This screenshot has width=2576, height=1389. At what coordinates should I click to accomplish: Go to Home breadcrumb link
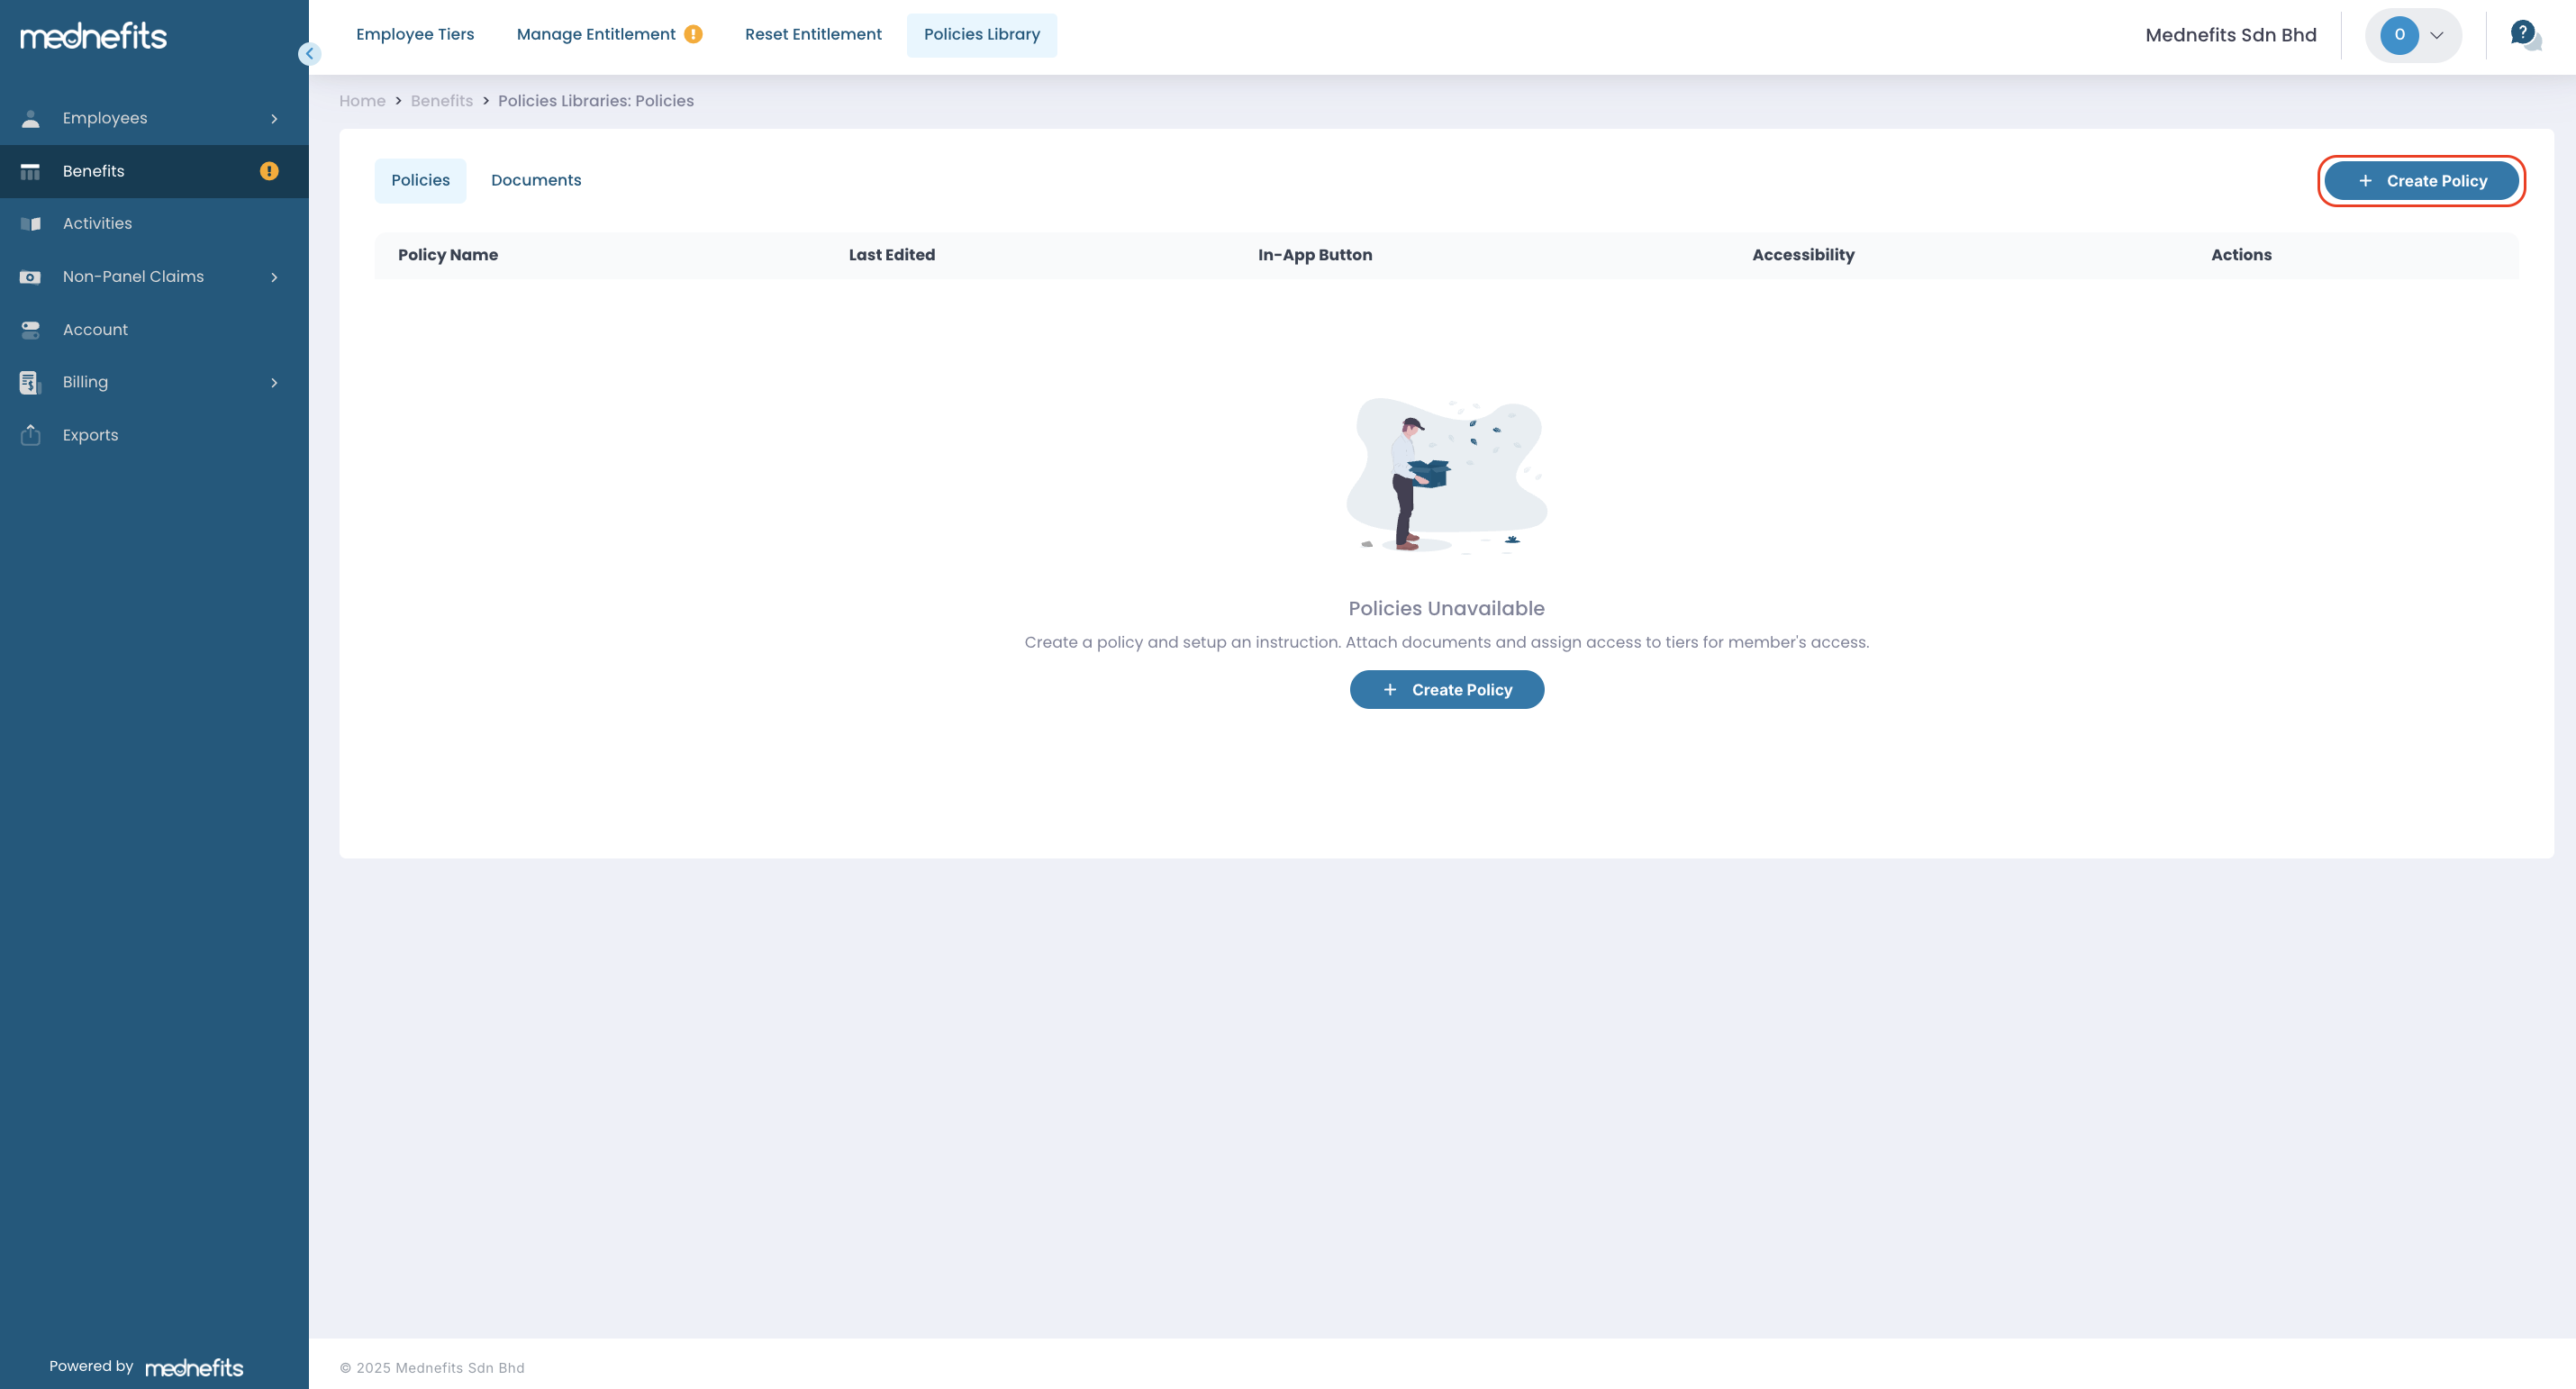coord(362,101)
